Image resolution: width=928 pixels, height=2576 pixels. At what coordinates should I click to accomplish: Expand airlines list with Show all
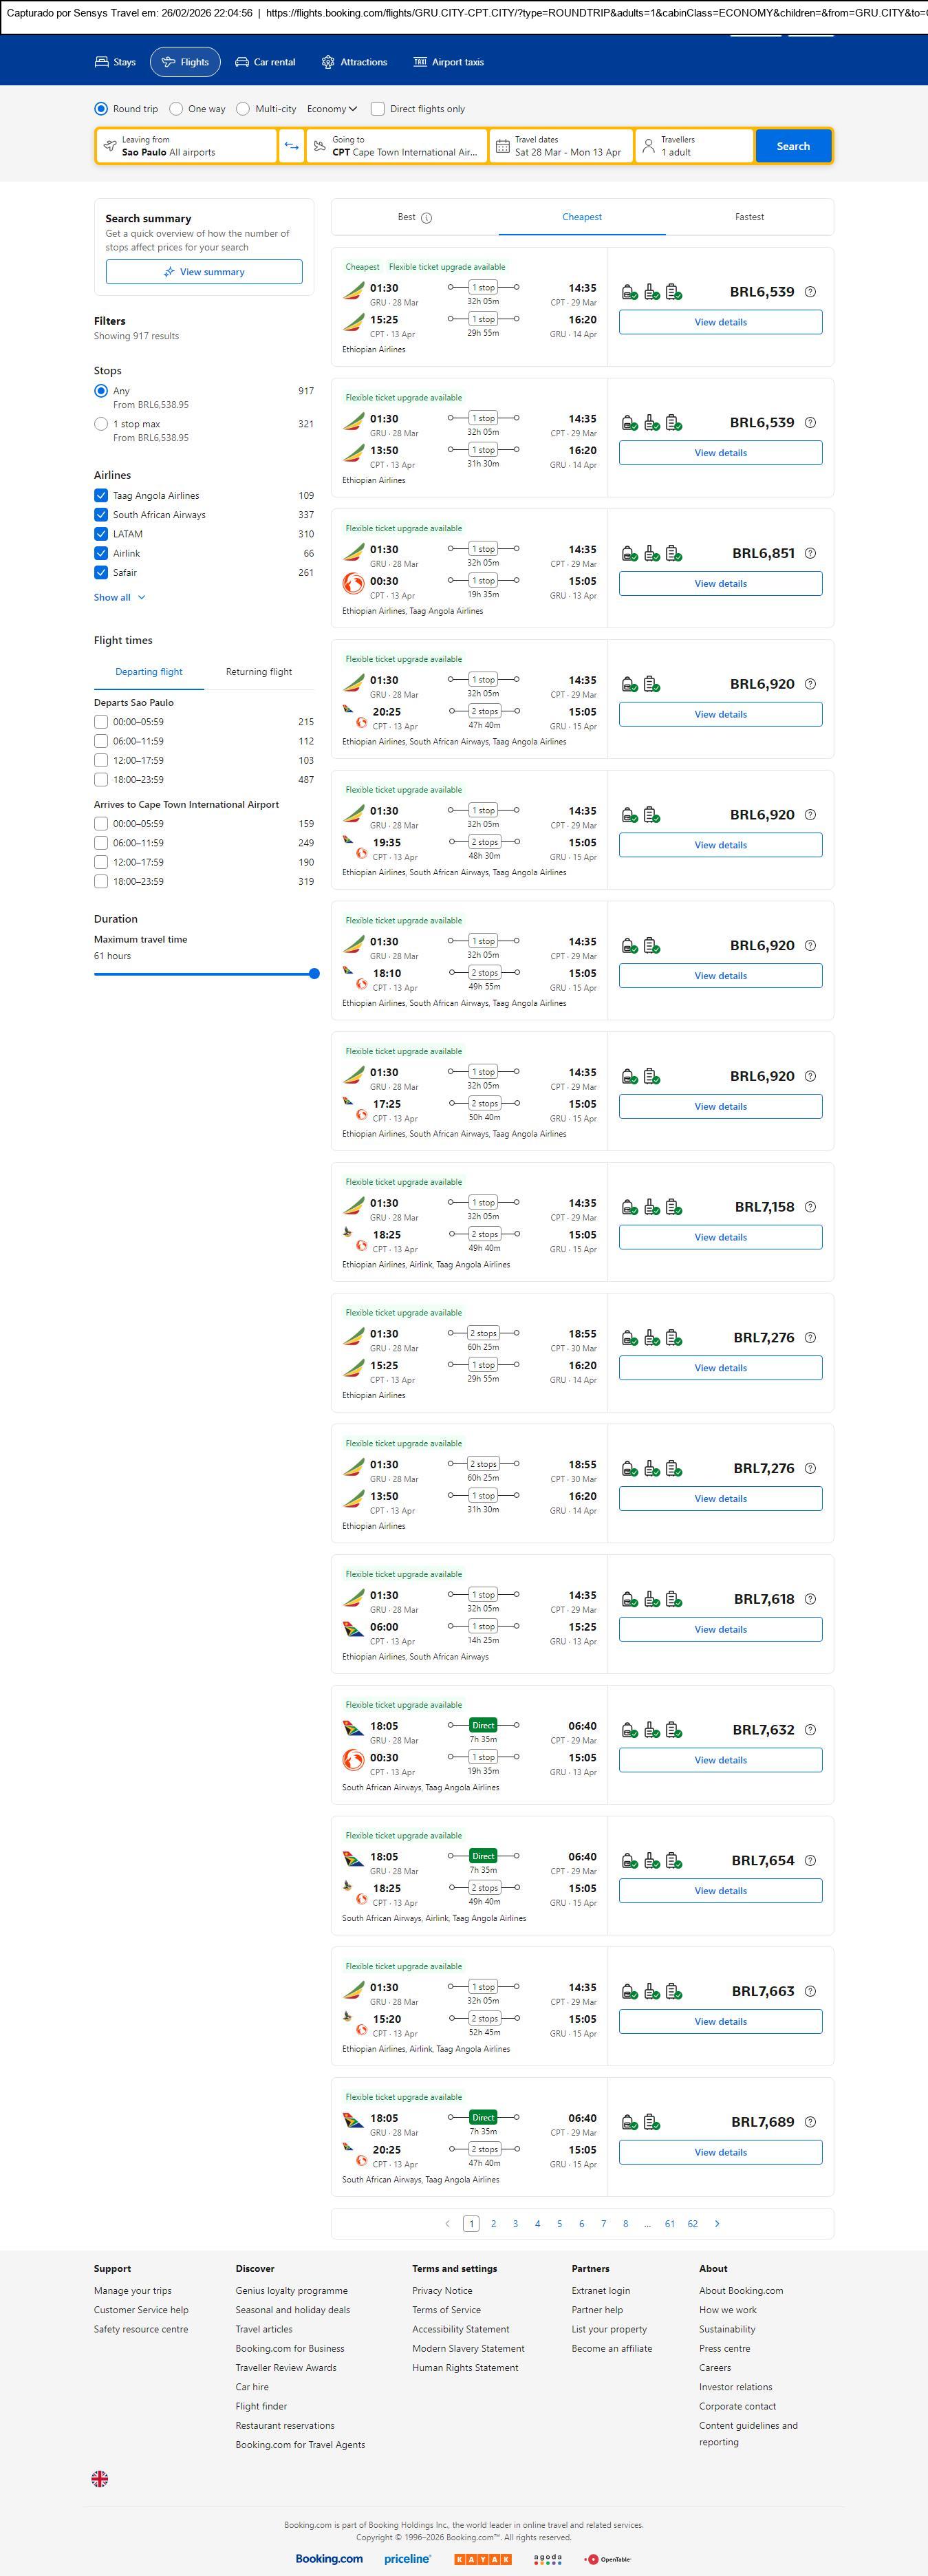119,597
